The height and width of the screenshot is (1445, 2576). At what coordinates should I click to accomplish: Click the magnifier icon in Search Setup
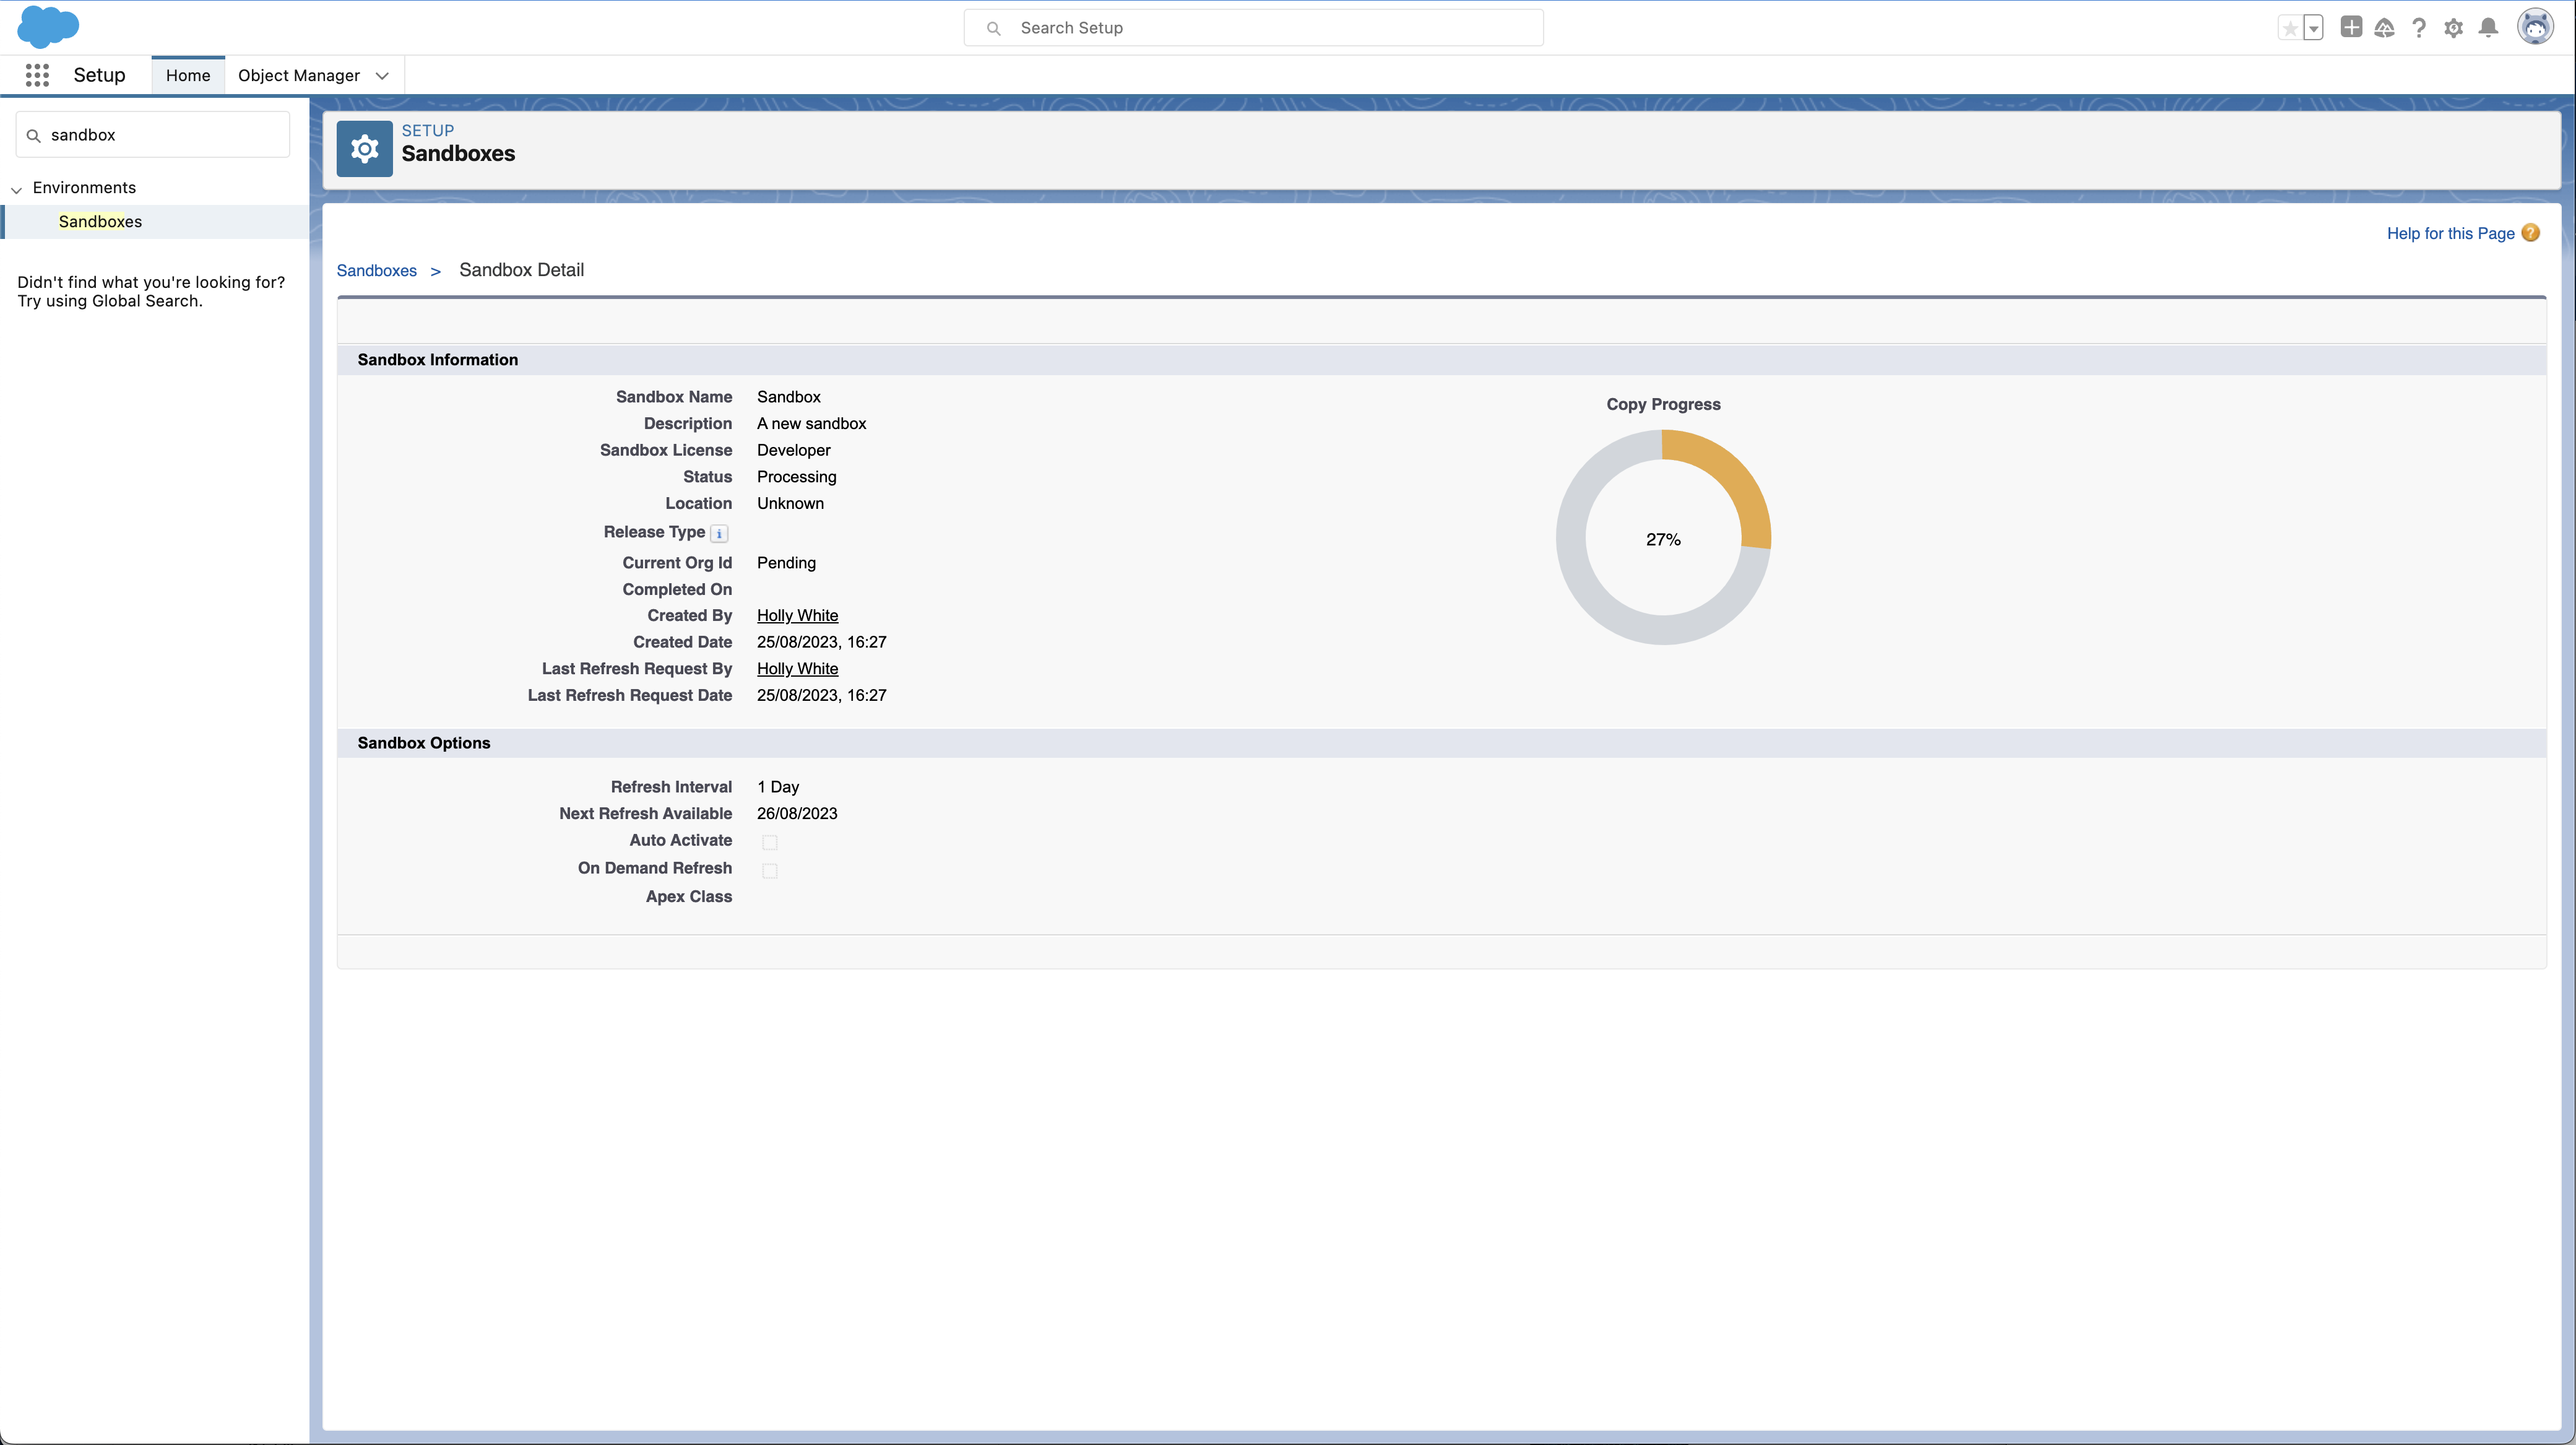tap(993, 28)
